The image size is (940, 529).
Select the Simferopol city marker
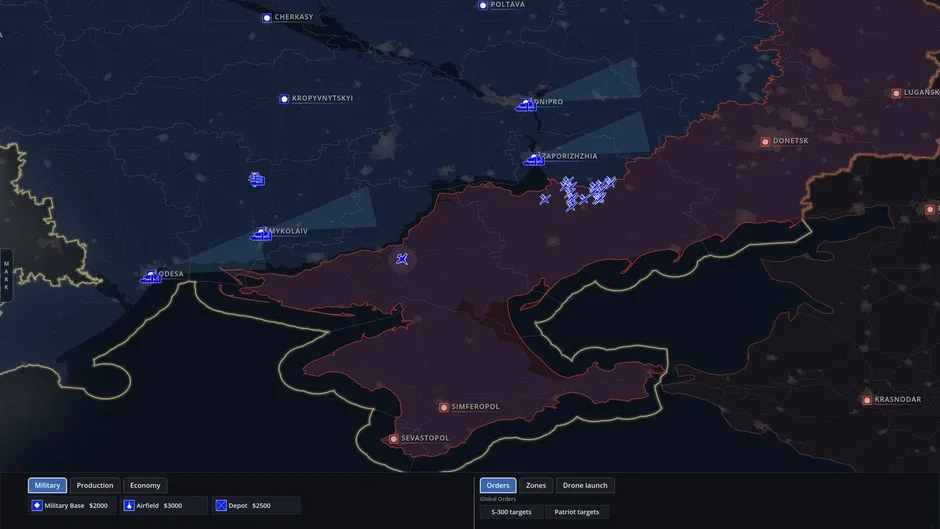444,407
